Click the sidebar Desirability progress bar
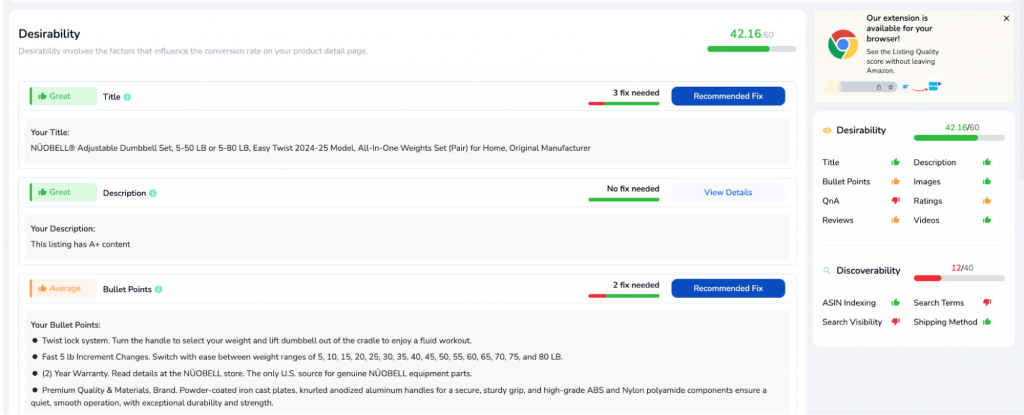Image resolution: width=1024 pixels, height=415 pixels. point(959,138)
